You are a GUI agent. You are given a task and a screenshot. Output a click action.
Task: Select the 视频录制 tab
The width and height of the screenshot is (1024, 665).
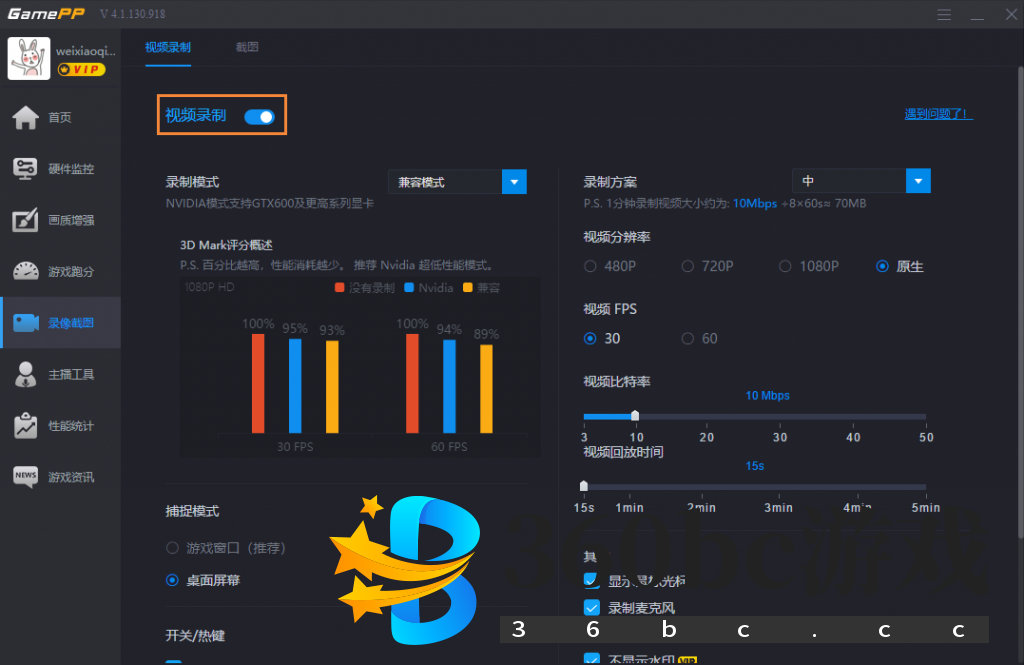(168, 46)
